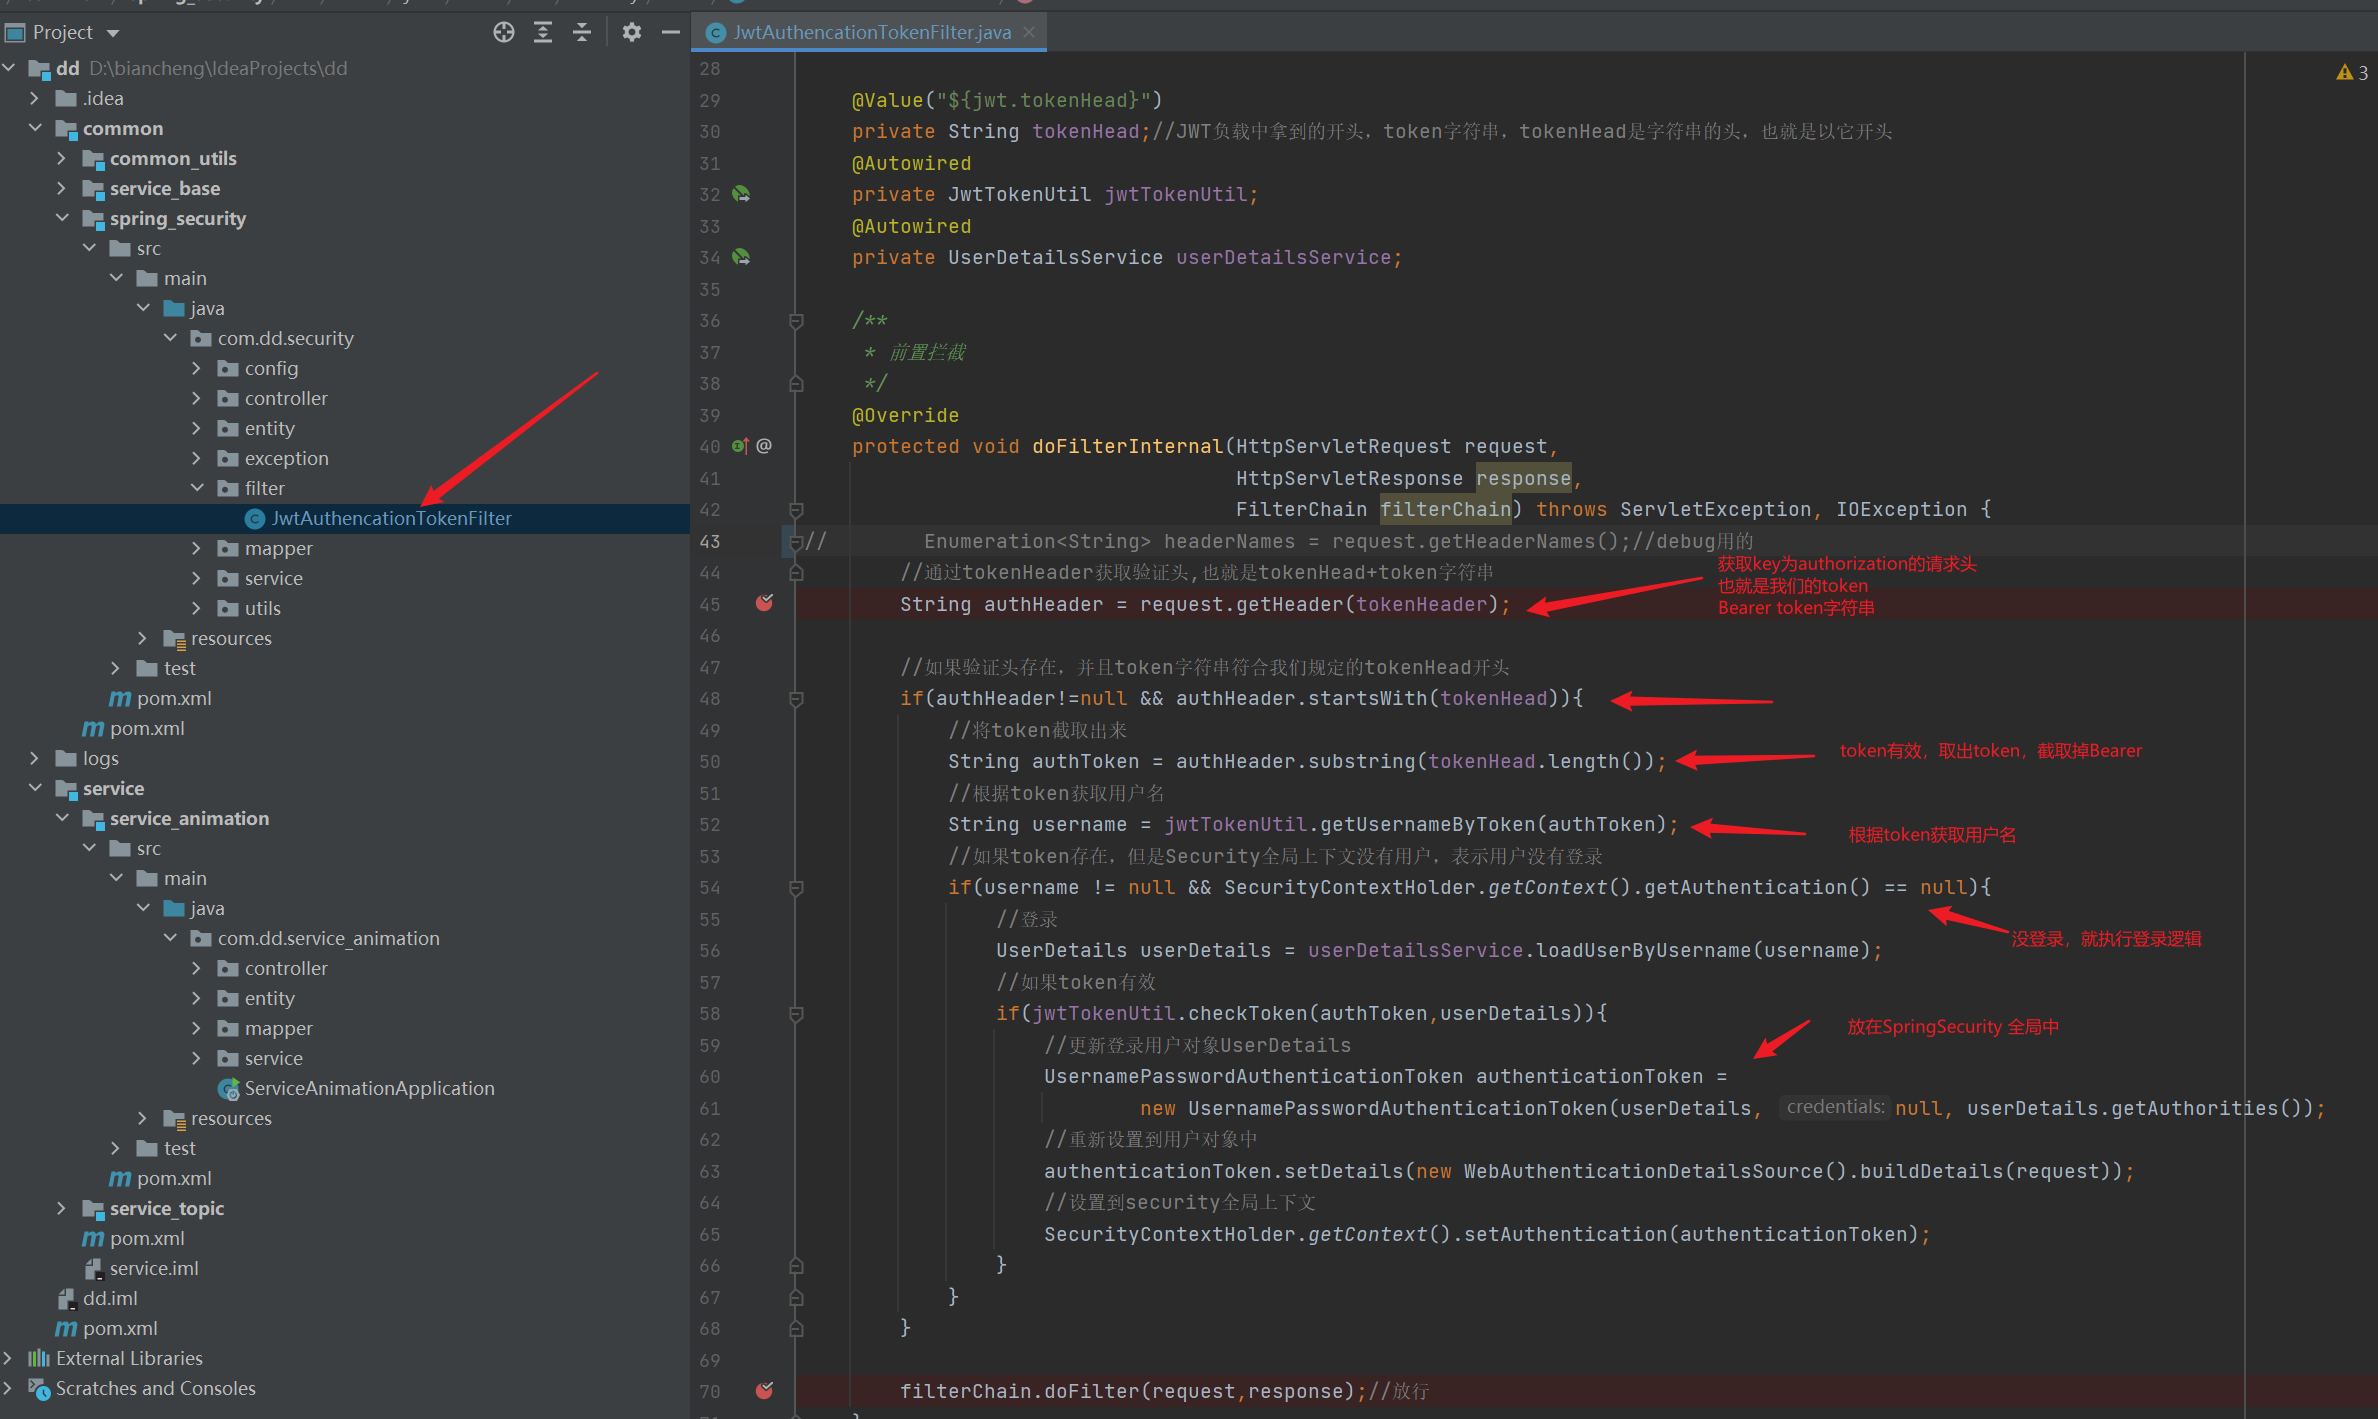
Task: Open Project panel settings gear
Action: tap(631, 32)
